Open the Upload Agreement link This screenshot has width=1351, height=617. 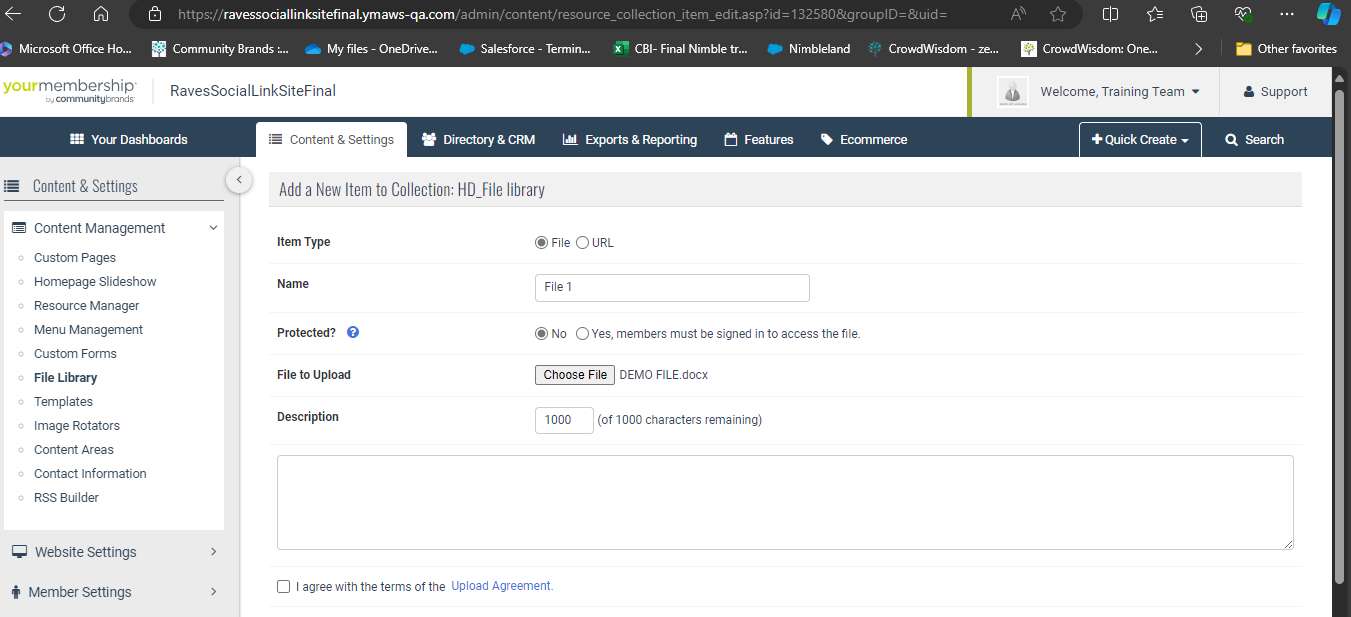502,586
